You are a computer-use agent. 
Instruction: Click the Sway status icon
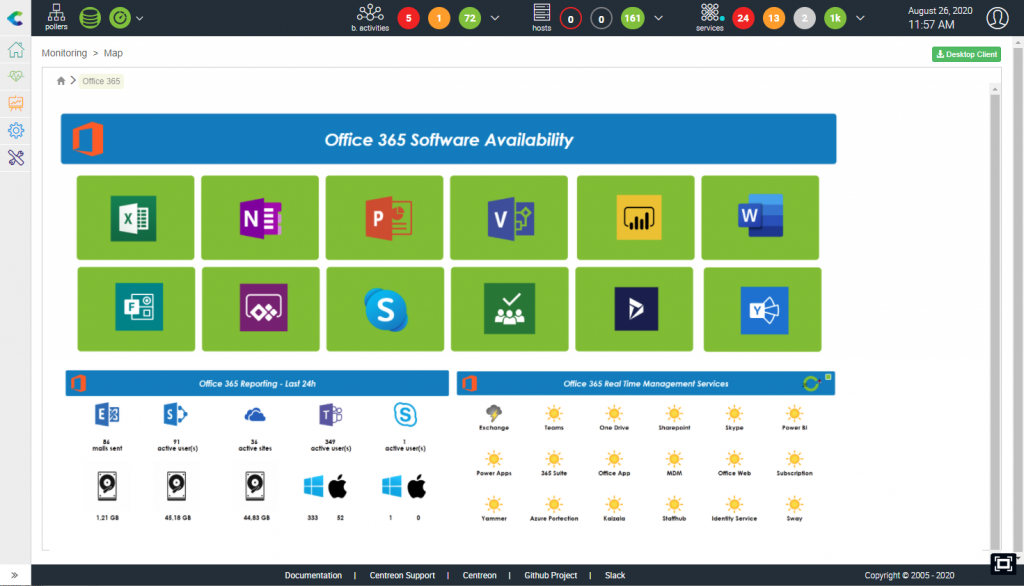coord(794,504)
